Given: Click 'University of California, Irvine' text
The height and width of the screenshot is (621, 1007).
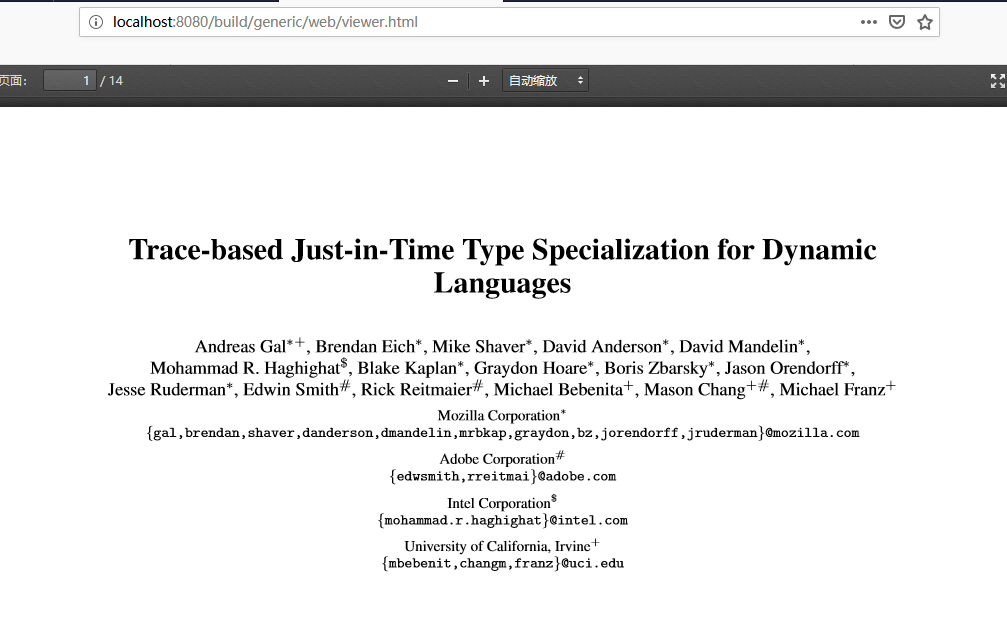Looking at the screenshot, I should point(497,547).
